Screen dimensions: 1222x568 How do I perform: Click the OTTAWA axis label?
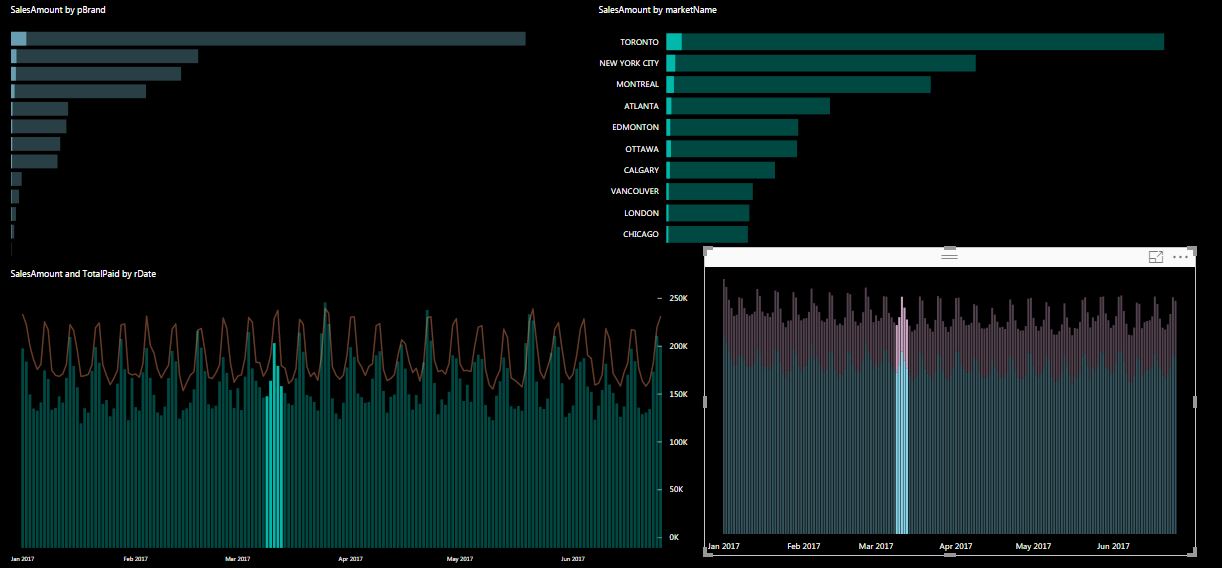pos(642,149)
